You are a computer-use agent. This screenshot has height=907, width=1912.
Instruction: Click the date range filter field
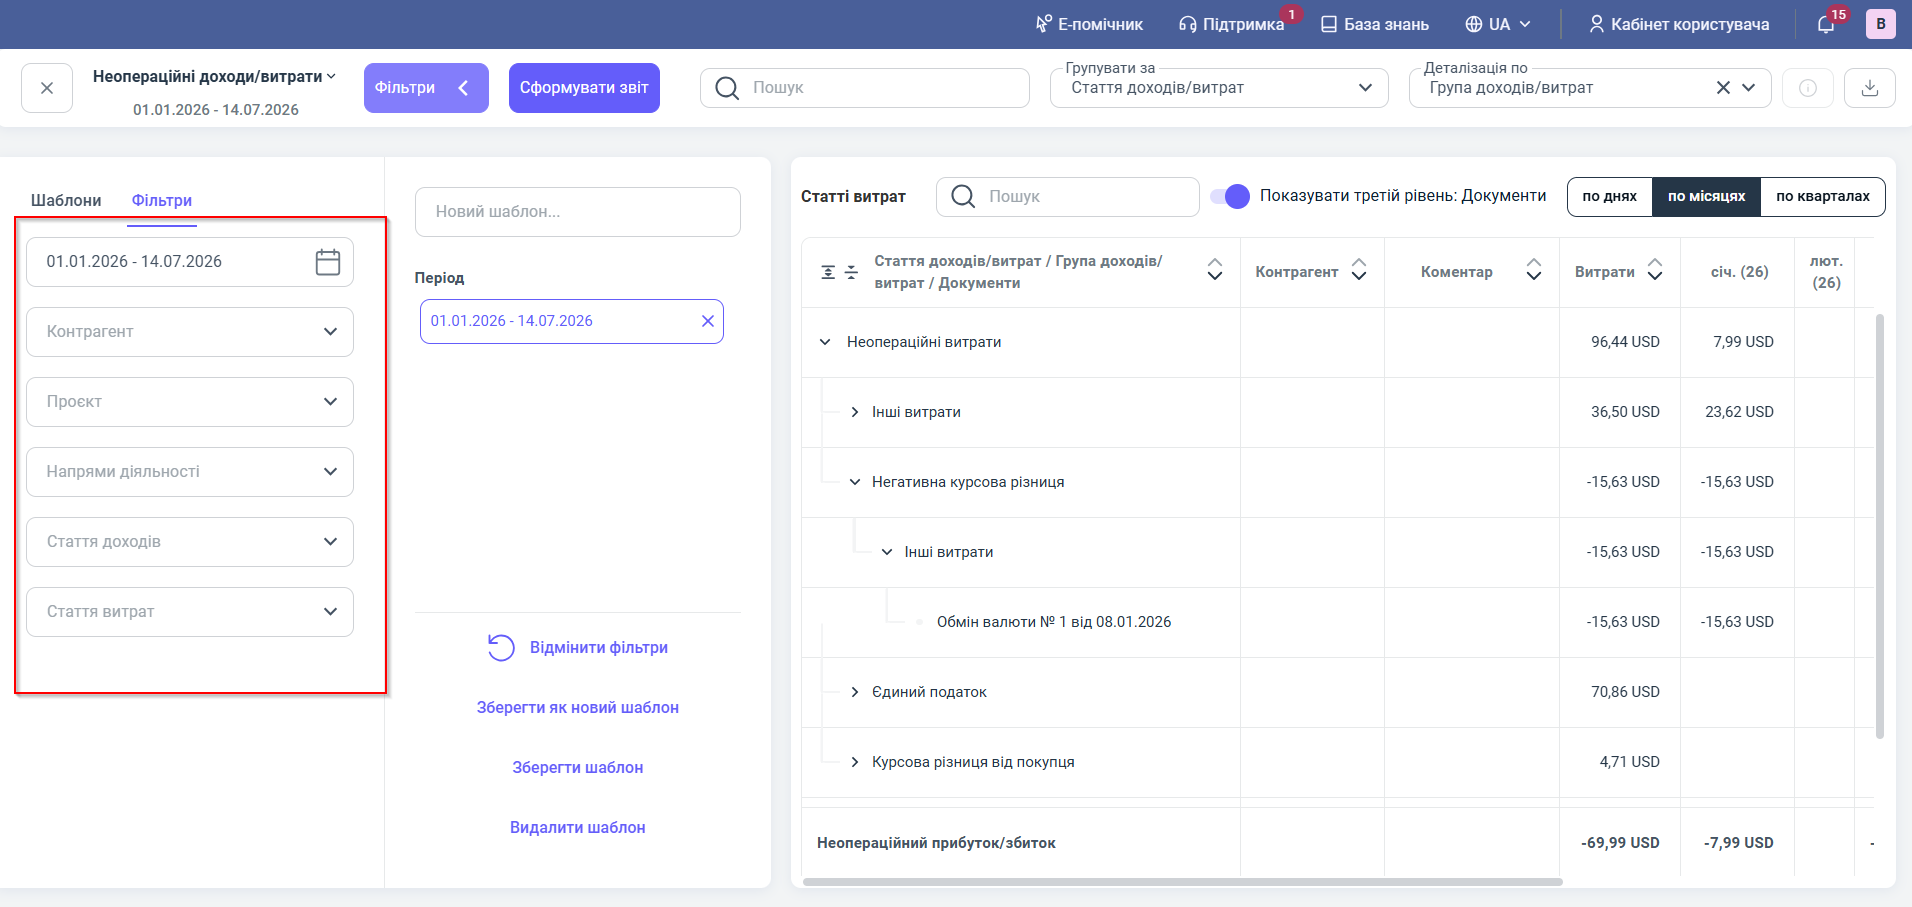pos(190,262)
